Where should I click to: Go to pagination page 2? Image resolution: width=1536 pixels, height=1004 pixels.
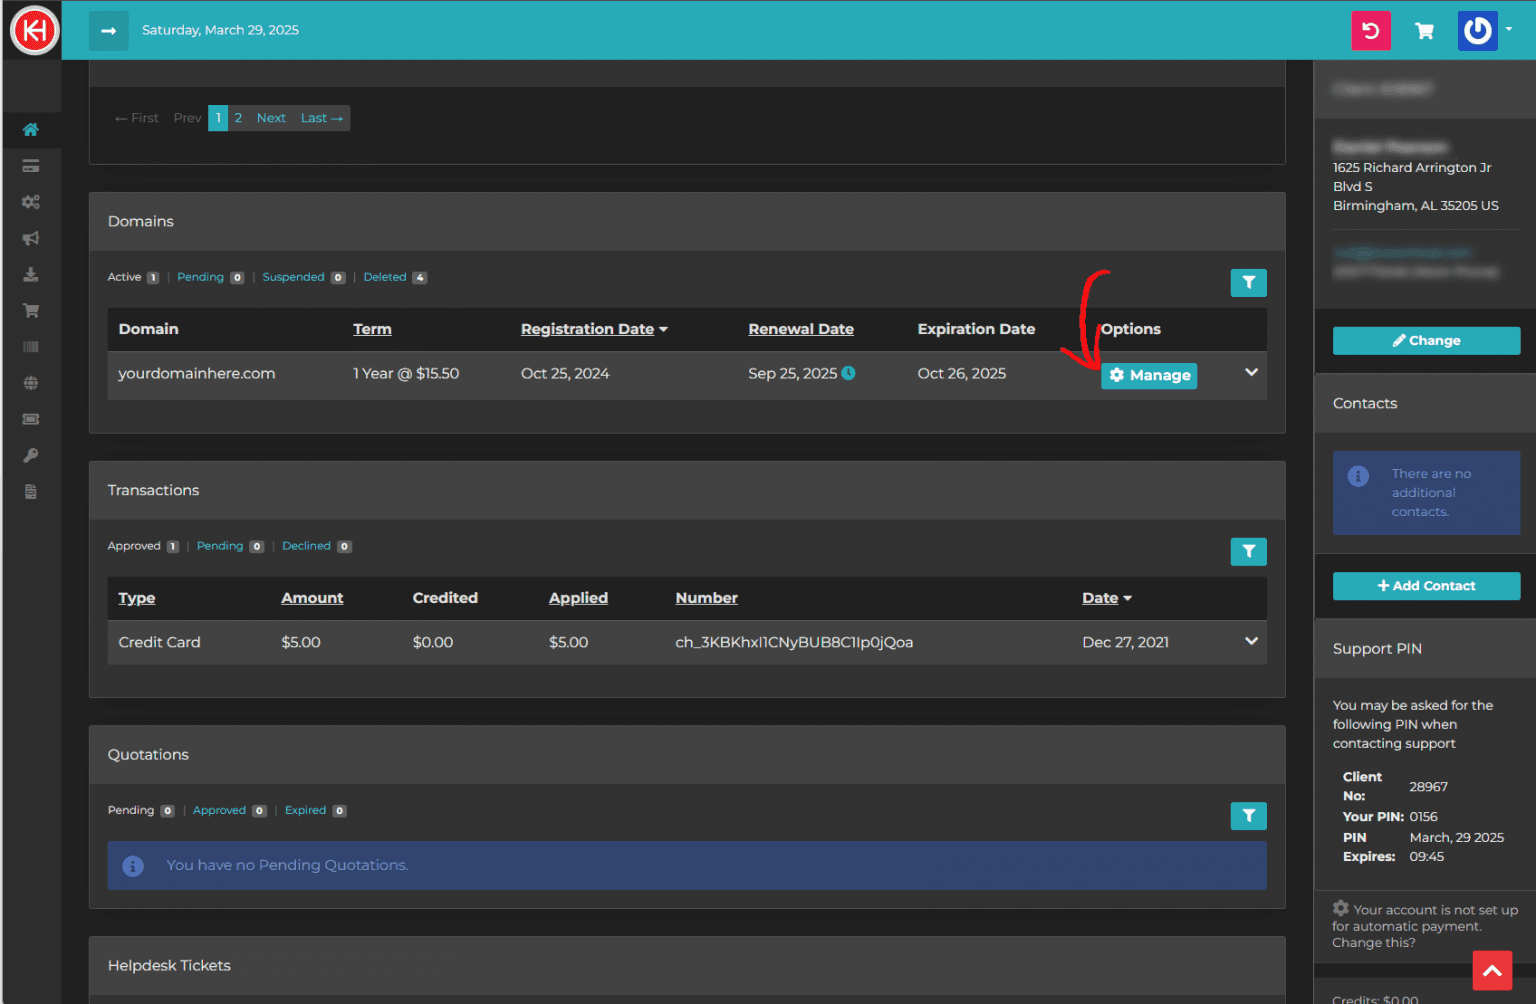pos(238,118)
